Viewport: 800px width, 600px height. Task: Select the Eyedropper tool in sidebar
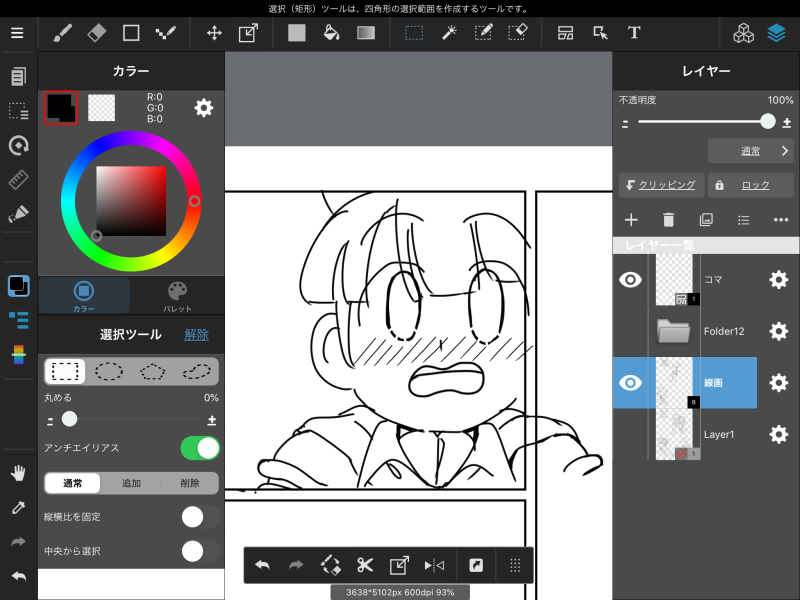pos(18,508)
